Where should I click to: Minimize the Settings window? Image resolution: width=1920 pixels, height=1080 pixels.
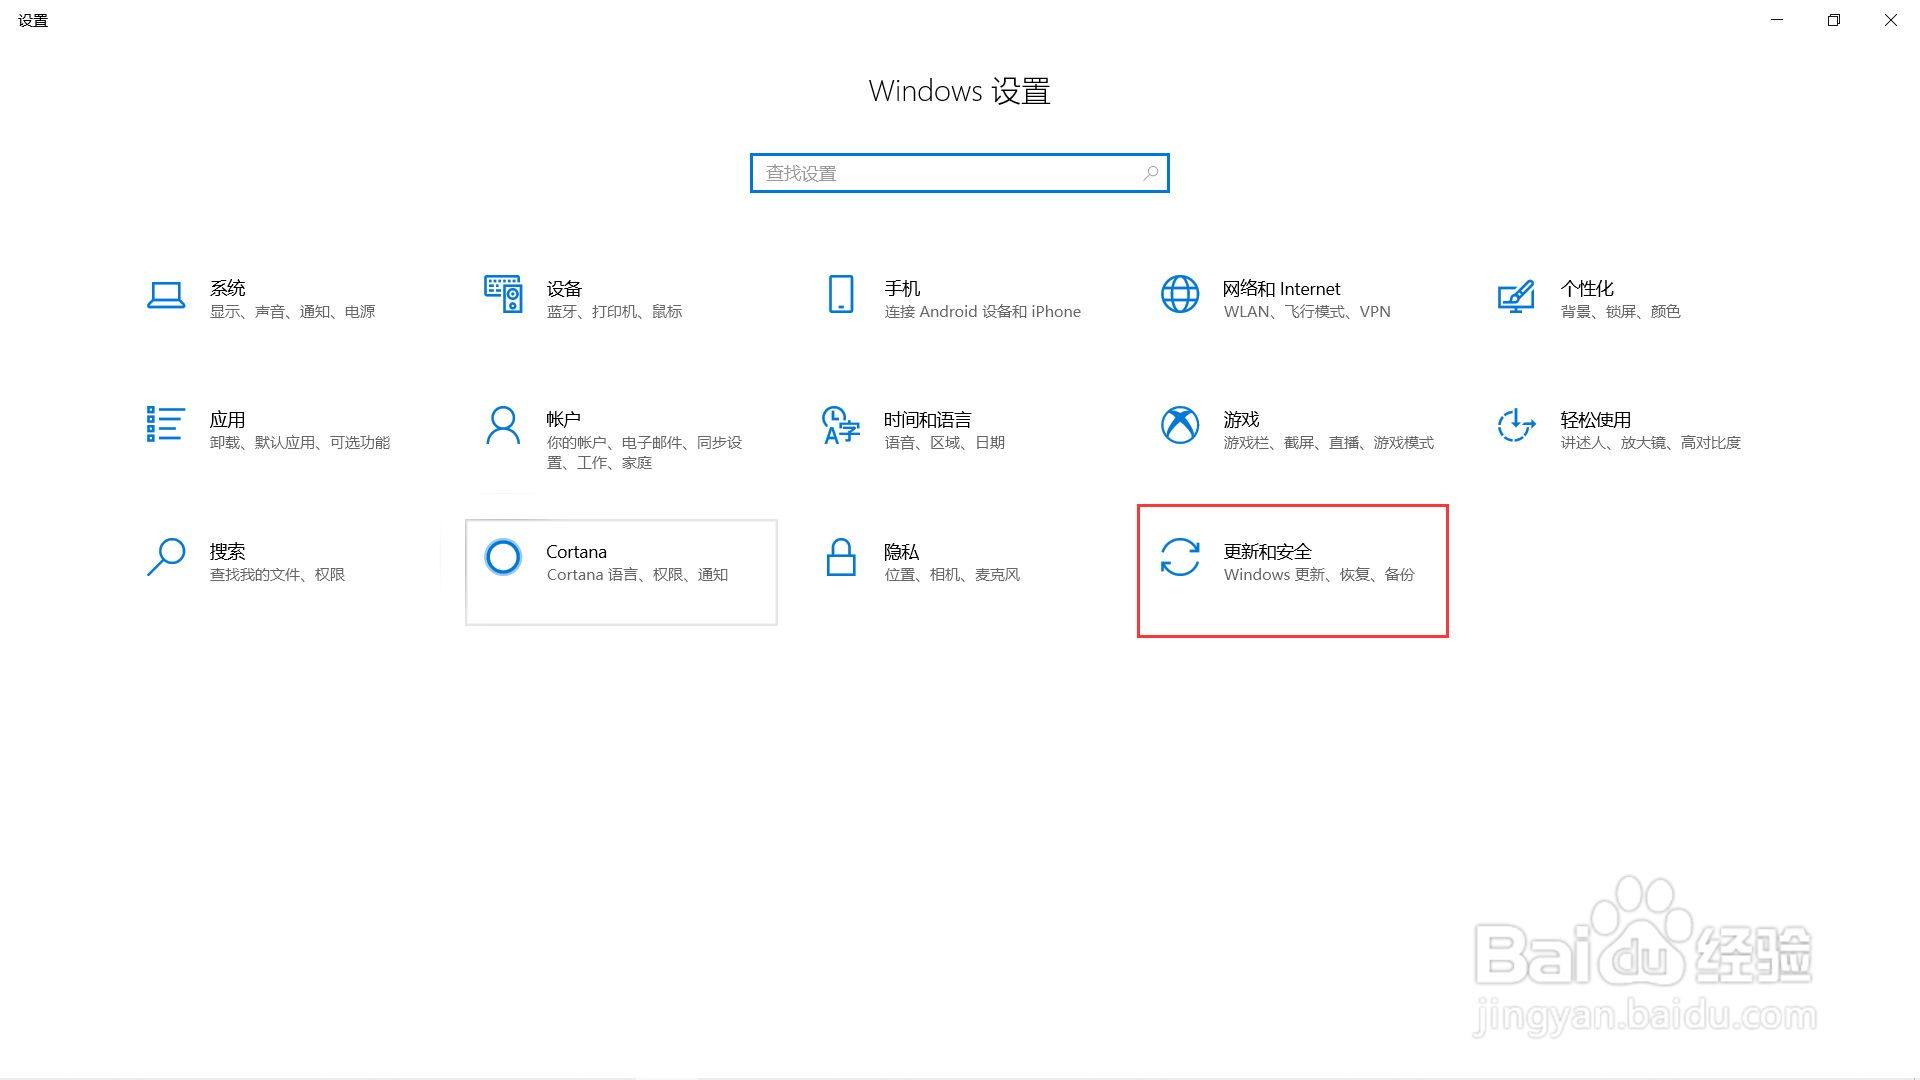click(1777, 20)
